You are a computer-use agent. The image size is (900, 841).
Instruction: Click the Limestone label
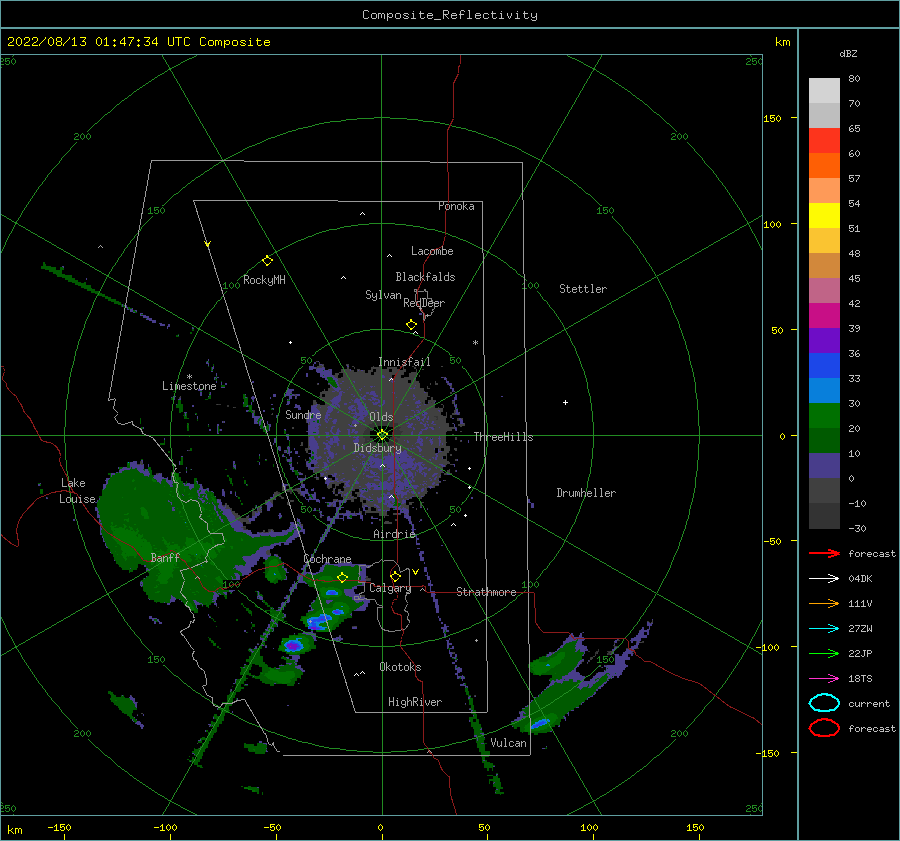(189, 386)
